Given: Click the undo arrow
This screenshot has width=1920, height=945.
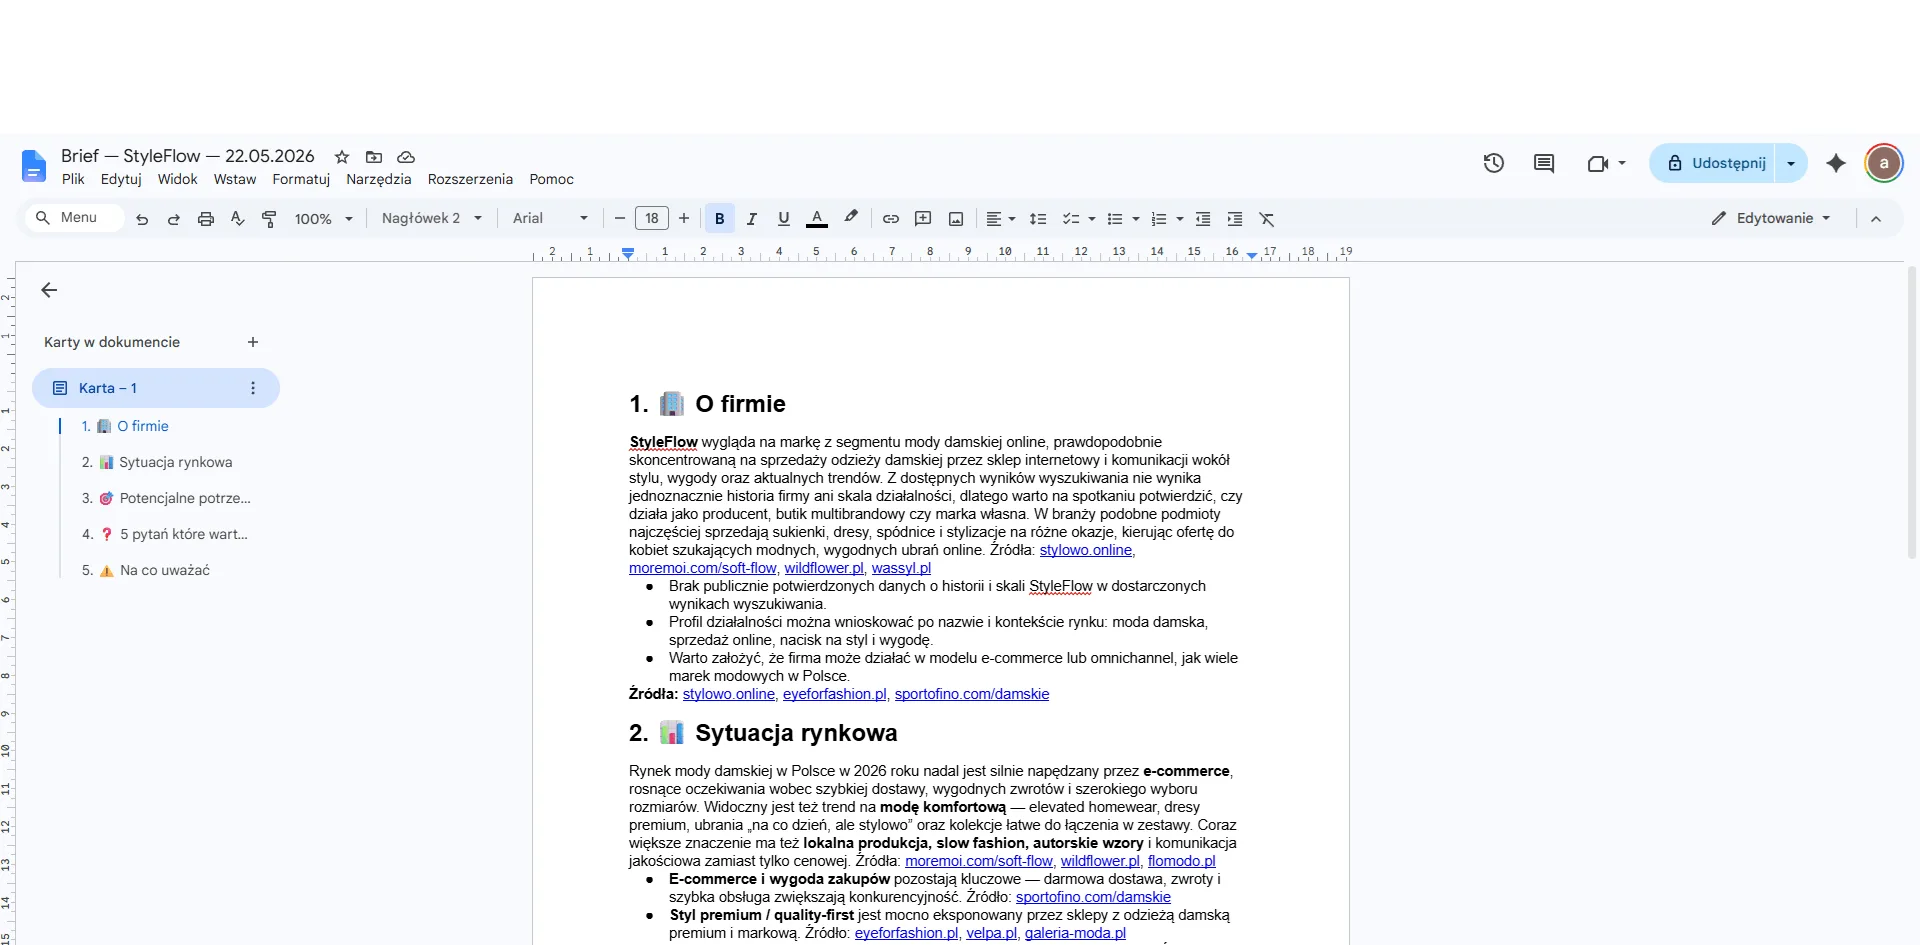Looking at the screenshot, I should click(x=142, y=219).
